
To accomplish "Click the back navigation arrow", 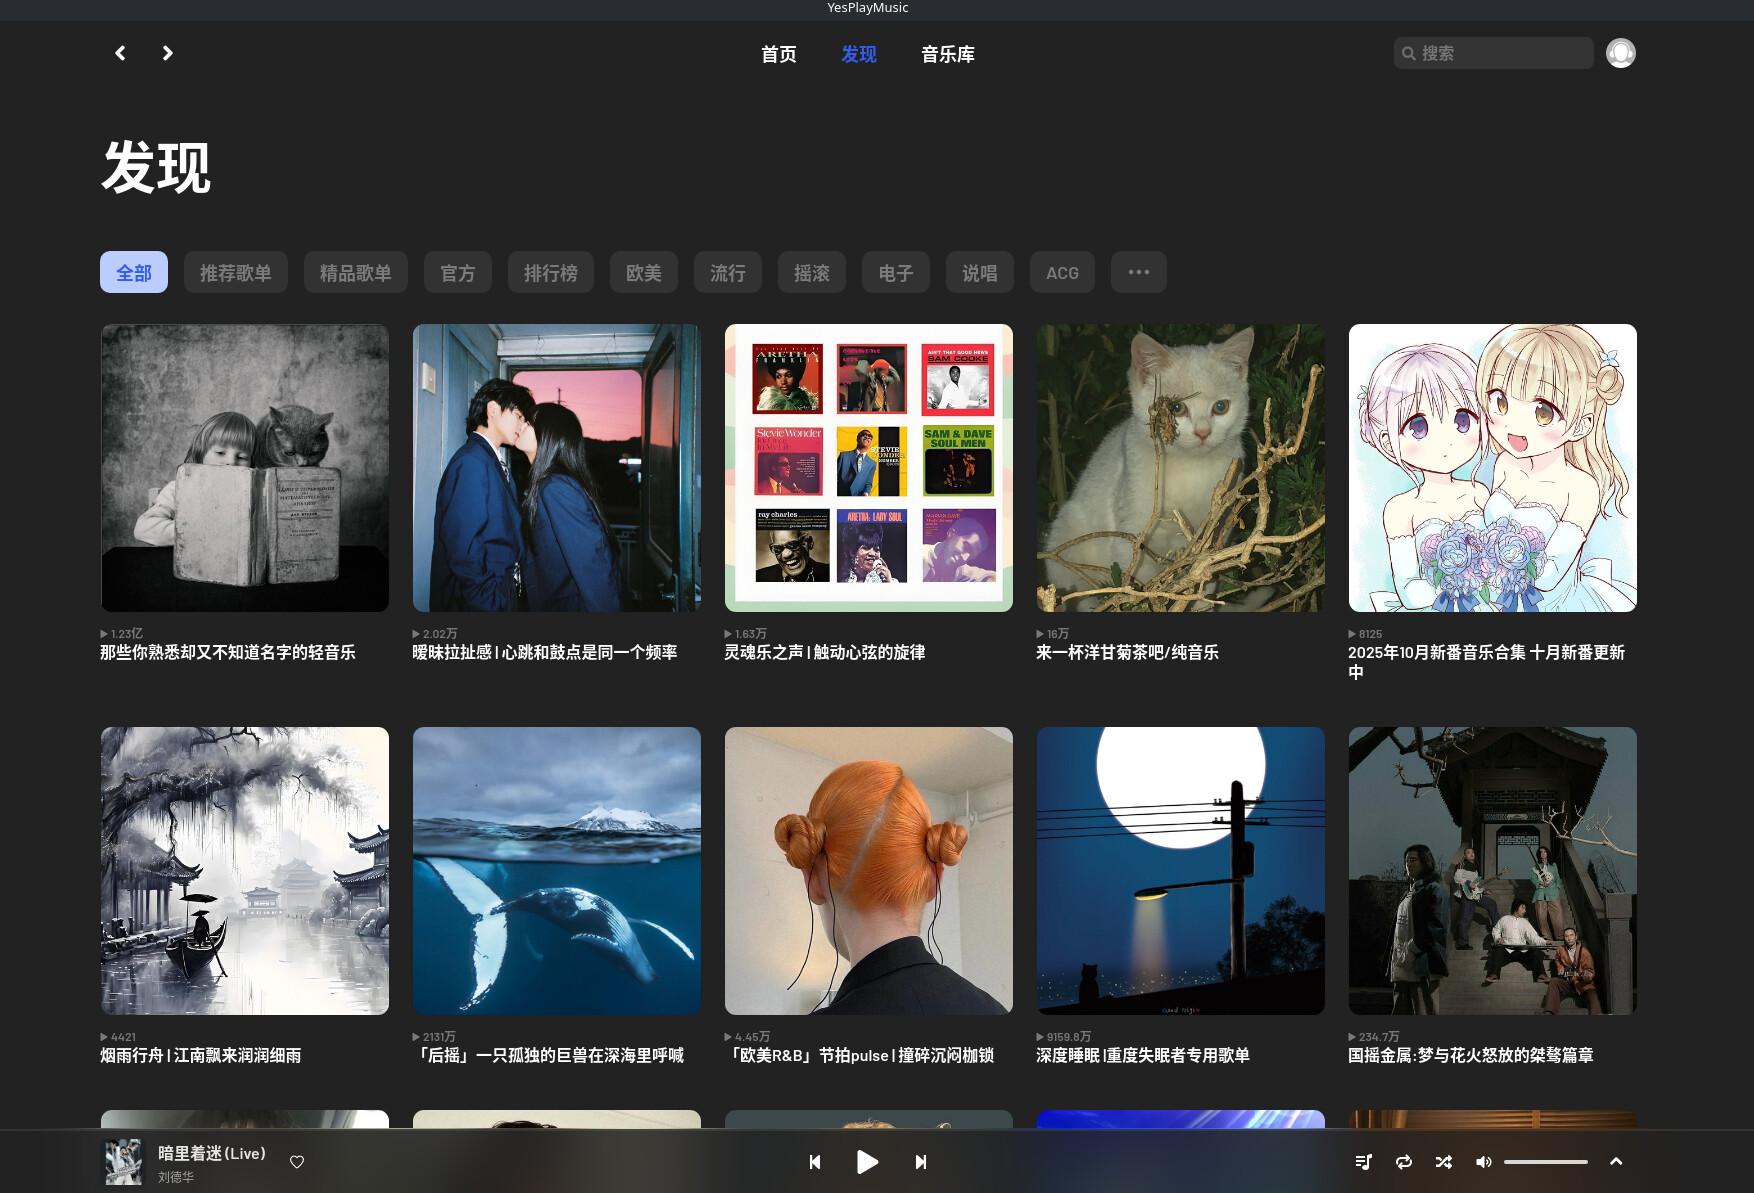I will click(120, 53).
